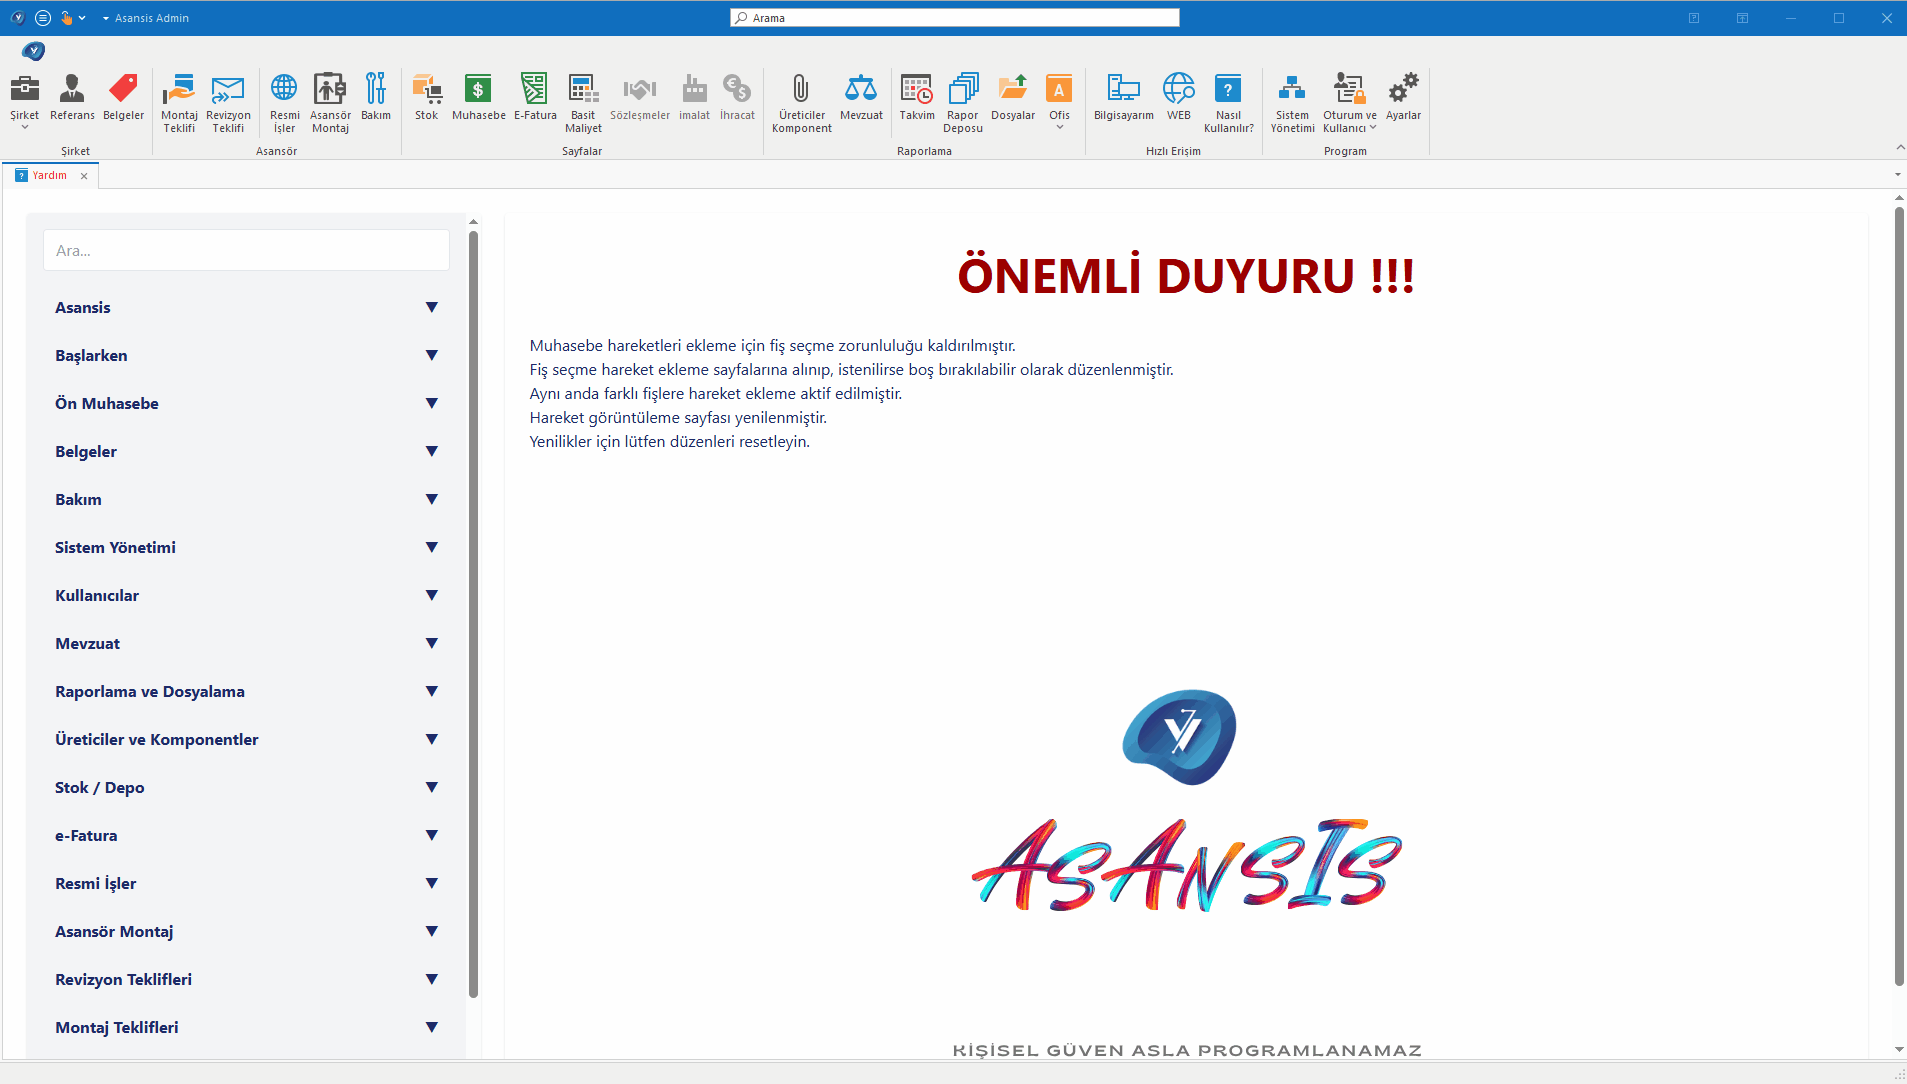Expand the Ön Muhasebe section

click(x=247, y=403)
